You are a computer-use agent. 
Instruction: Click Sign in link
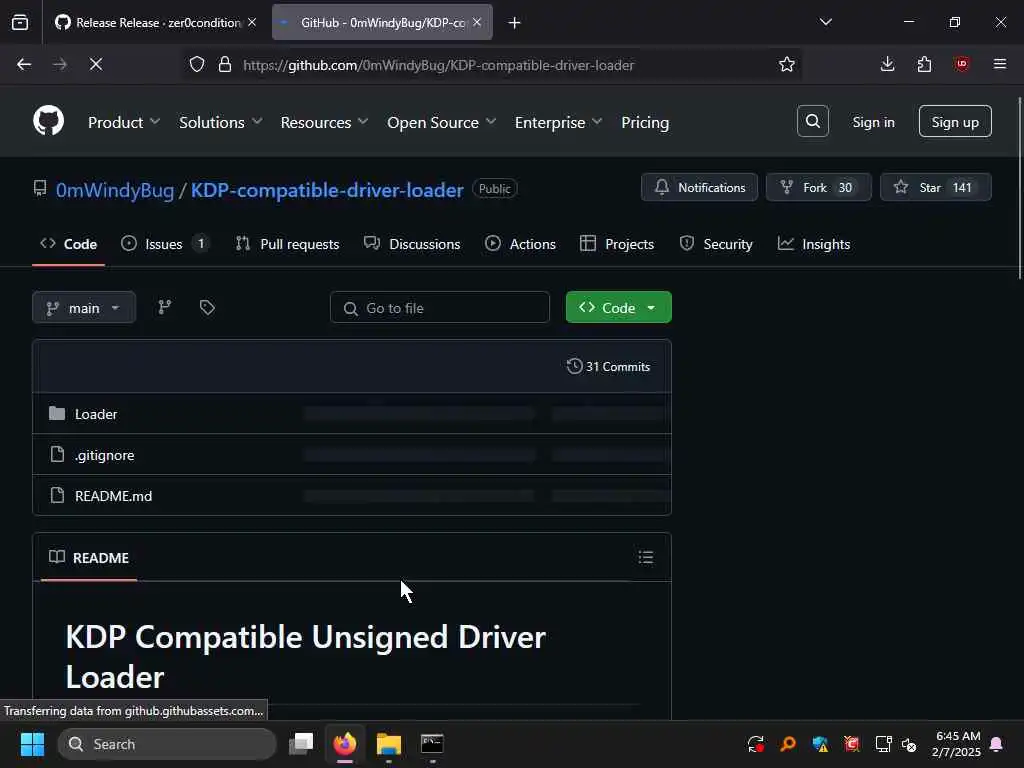[x=873, y=122]
